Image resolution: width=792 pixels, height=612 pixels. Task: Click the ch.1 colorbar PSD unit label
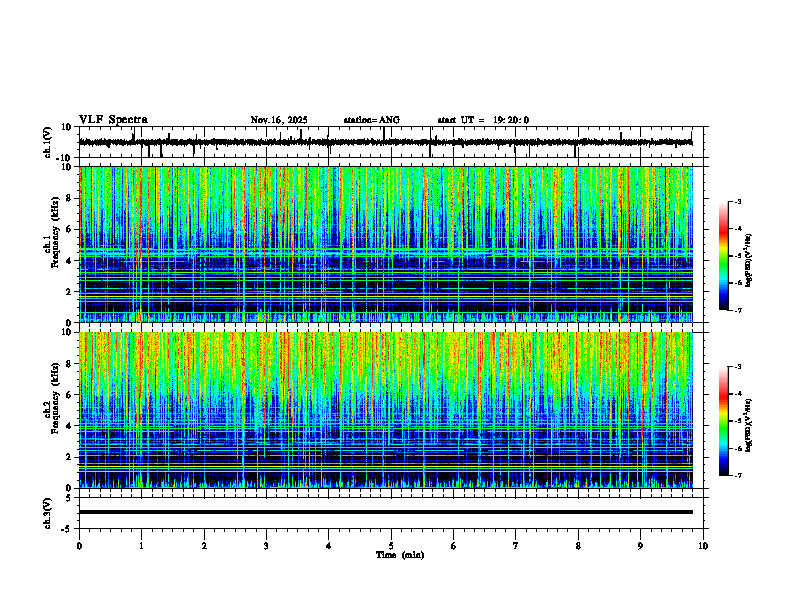pos(749,261)
